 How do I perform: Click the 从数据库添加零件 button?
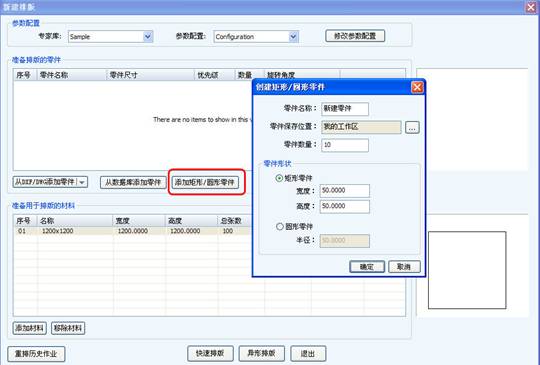(133, 182)
